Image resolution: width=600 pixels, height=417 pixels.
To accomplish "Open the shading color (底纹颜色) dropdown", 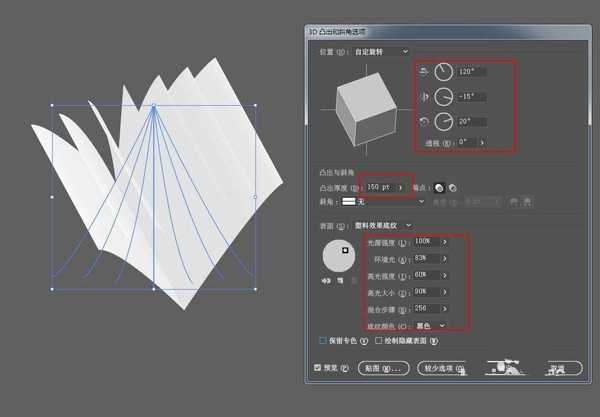I will tap(442, 325).
